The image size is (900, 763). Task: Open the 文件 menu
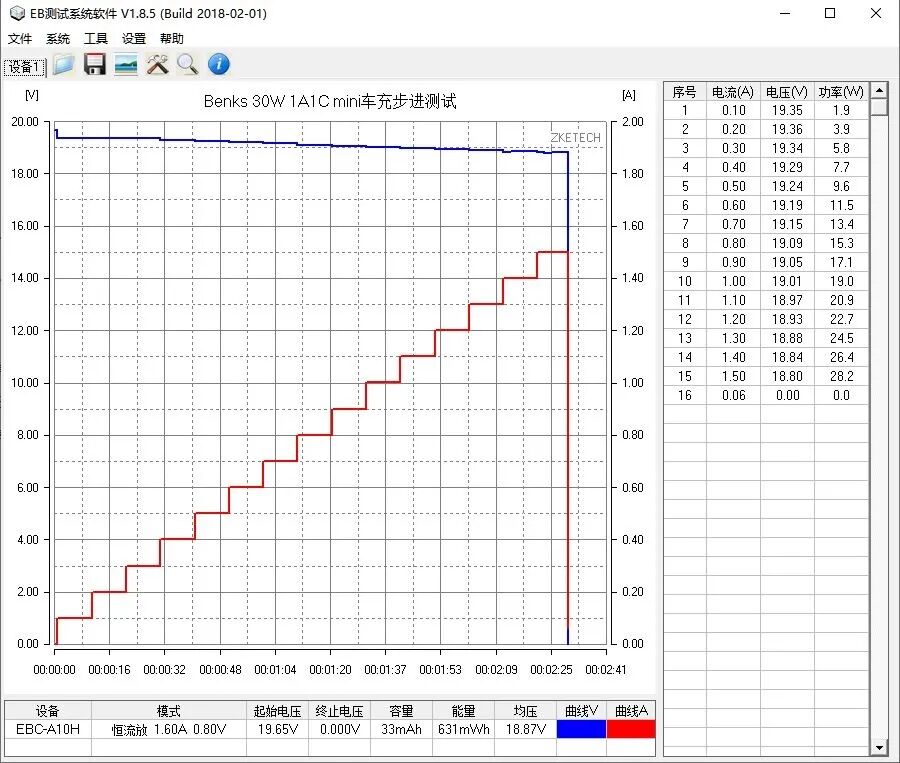point(20,38)
